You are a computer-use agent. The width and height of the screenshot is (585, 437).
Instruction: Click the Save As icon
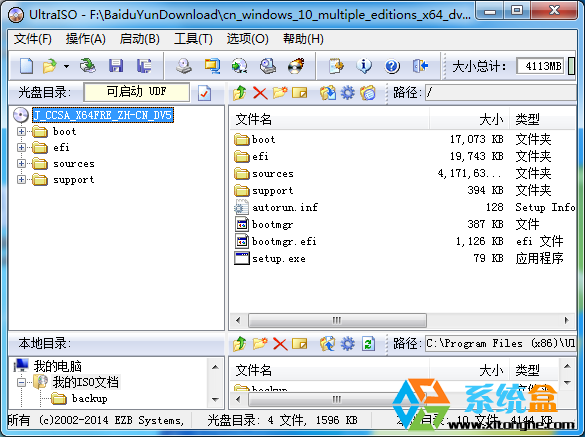pyautogui.click(x=144, y=66)
